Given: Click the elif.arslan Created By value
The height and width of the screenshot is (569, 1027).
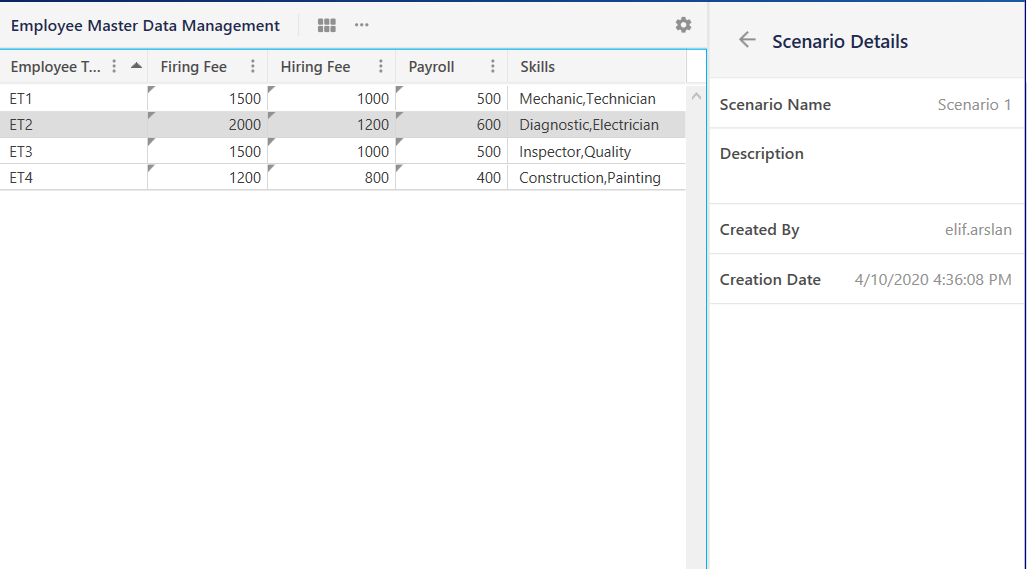Looking at the screenshot, I should pos(978,229).
